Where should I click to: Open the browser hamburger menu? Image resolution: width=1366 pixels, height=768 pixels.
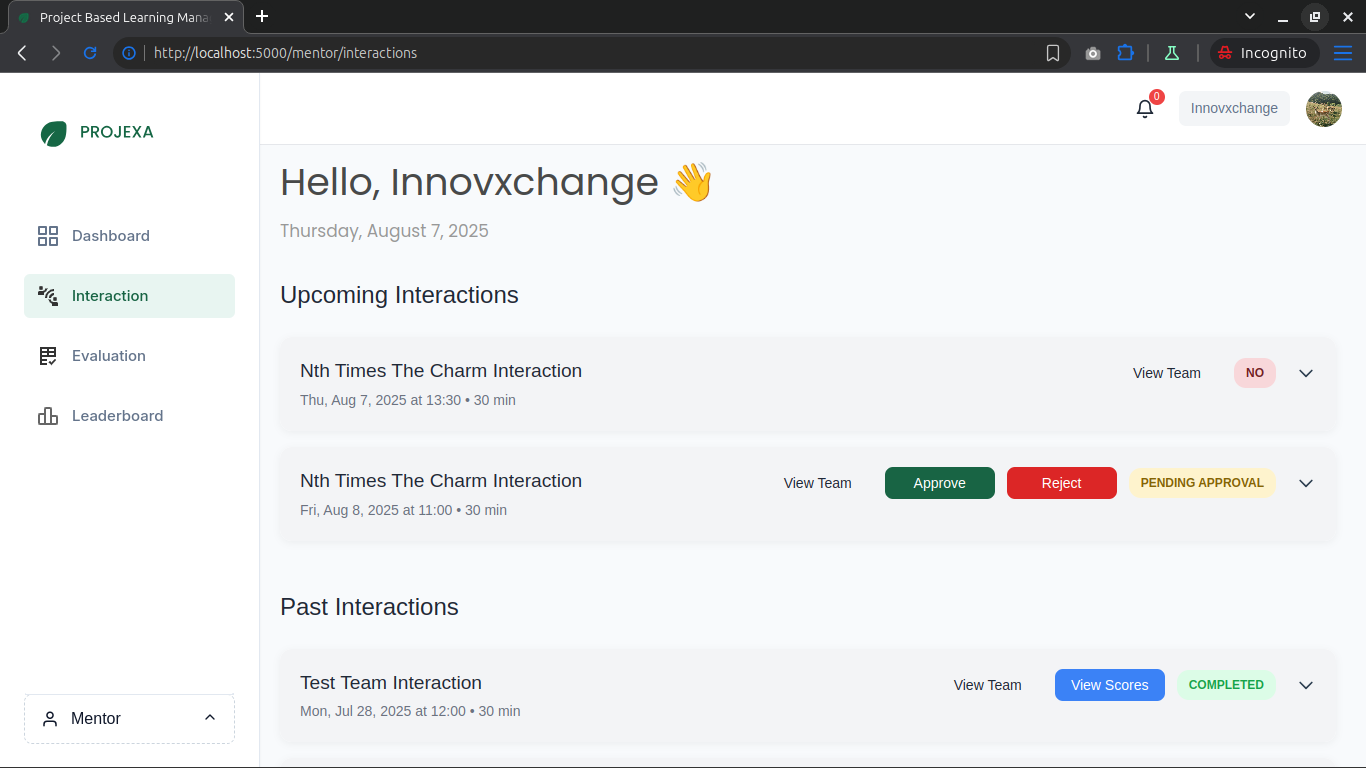(x=1343, y=52)
